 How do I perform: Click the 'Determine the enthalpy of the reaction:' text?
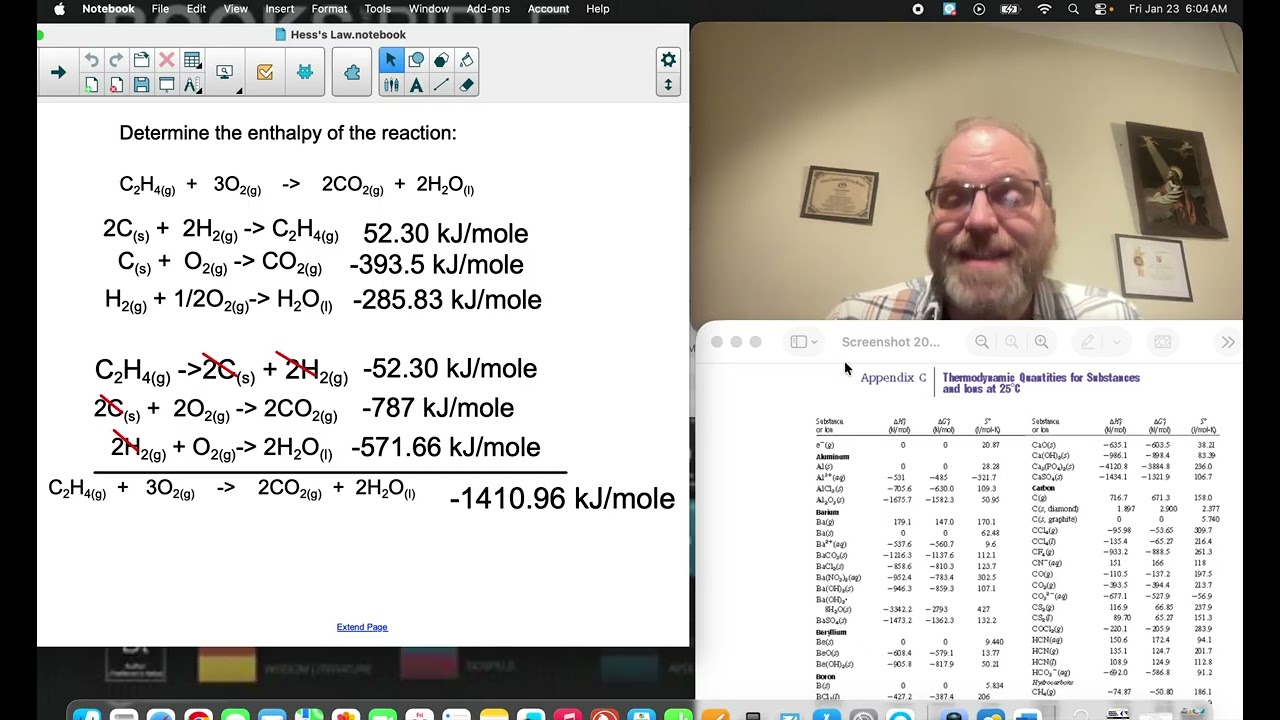288,133
